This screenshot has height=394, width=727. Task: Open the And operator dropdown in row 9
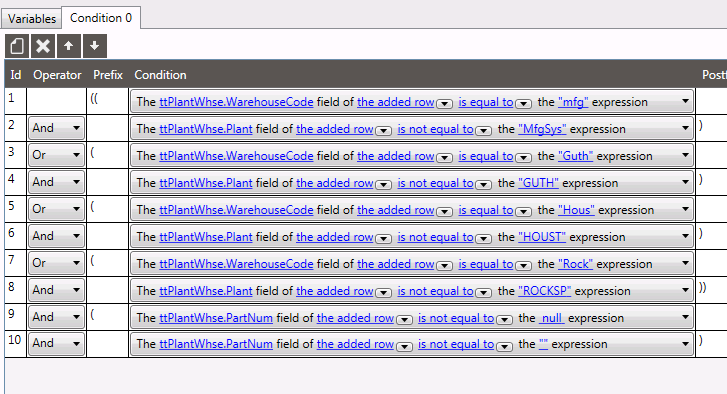click(56, 317)
